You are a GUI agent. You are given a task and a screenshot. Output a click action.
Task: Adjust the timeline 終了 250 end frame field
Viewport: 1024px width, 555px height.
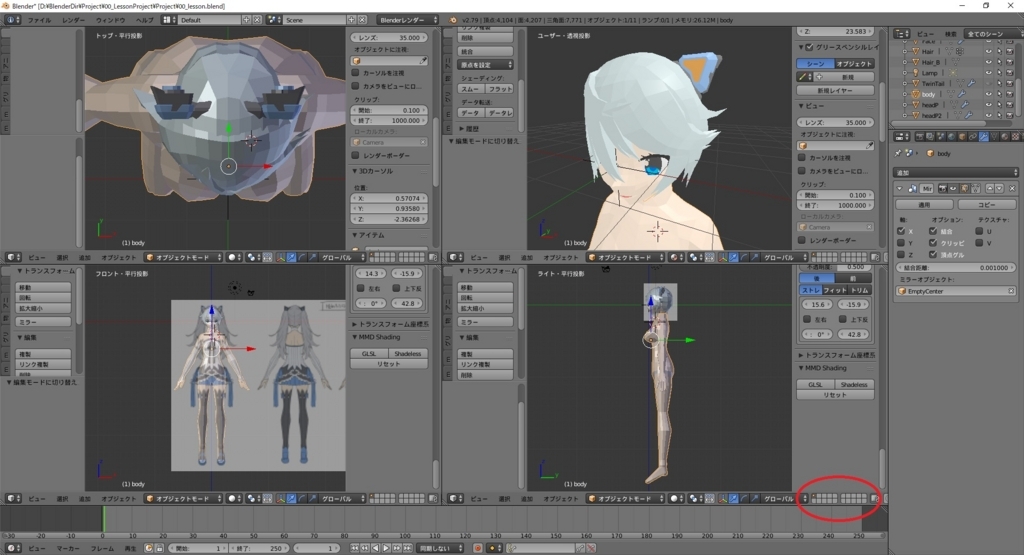point(259,548)
